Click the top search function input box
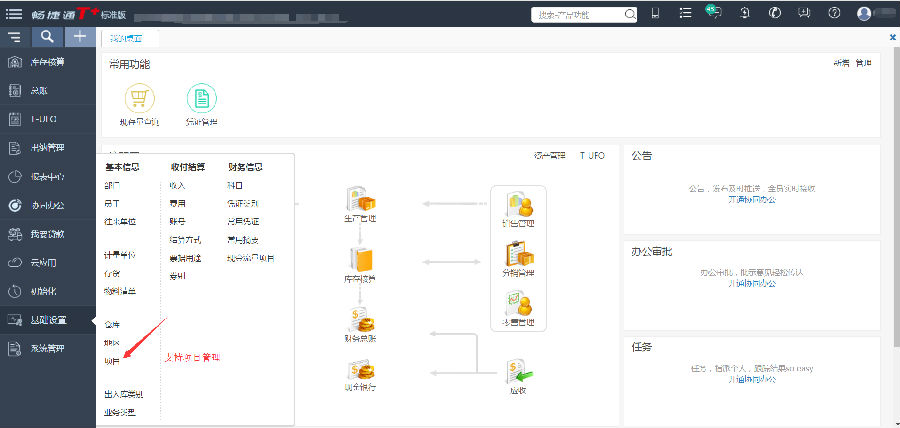The image size is (900, 428). 585,14
